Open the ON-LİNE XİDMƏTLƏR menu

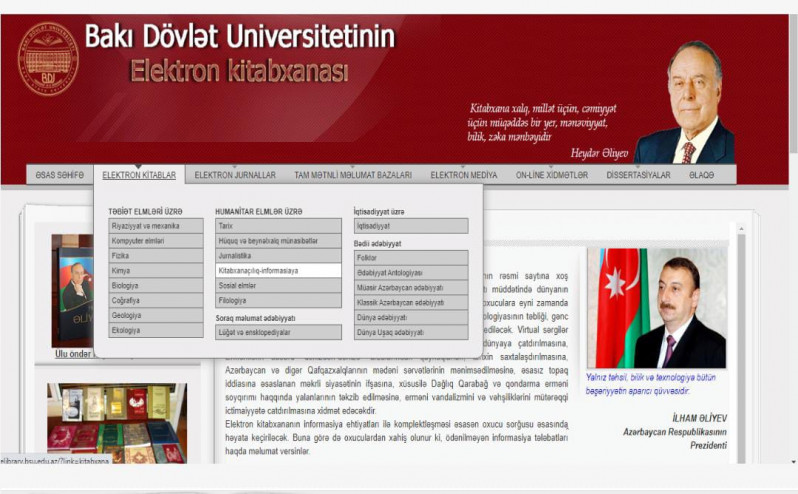tap(552, 175)
